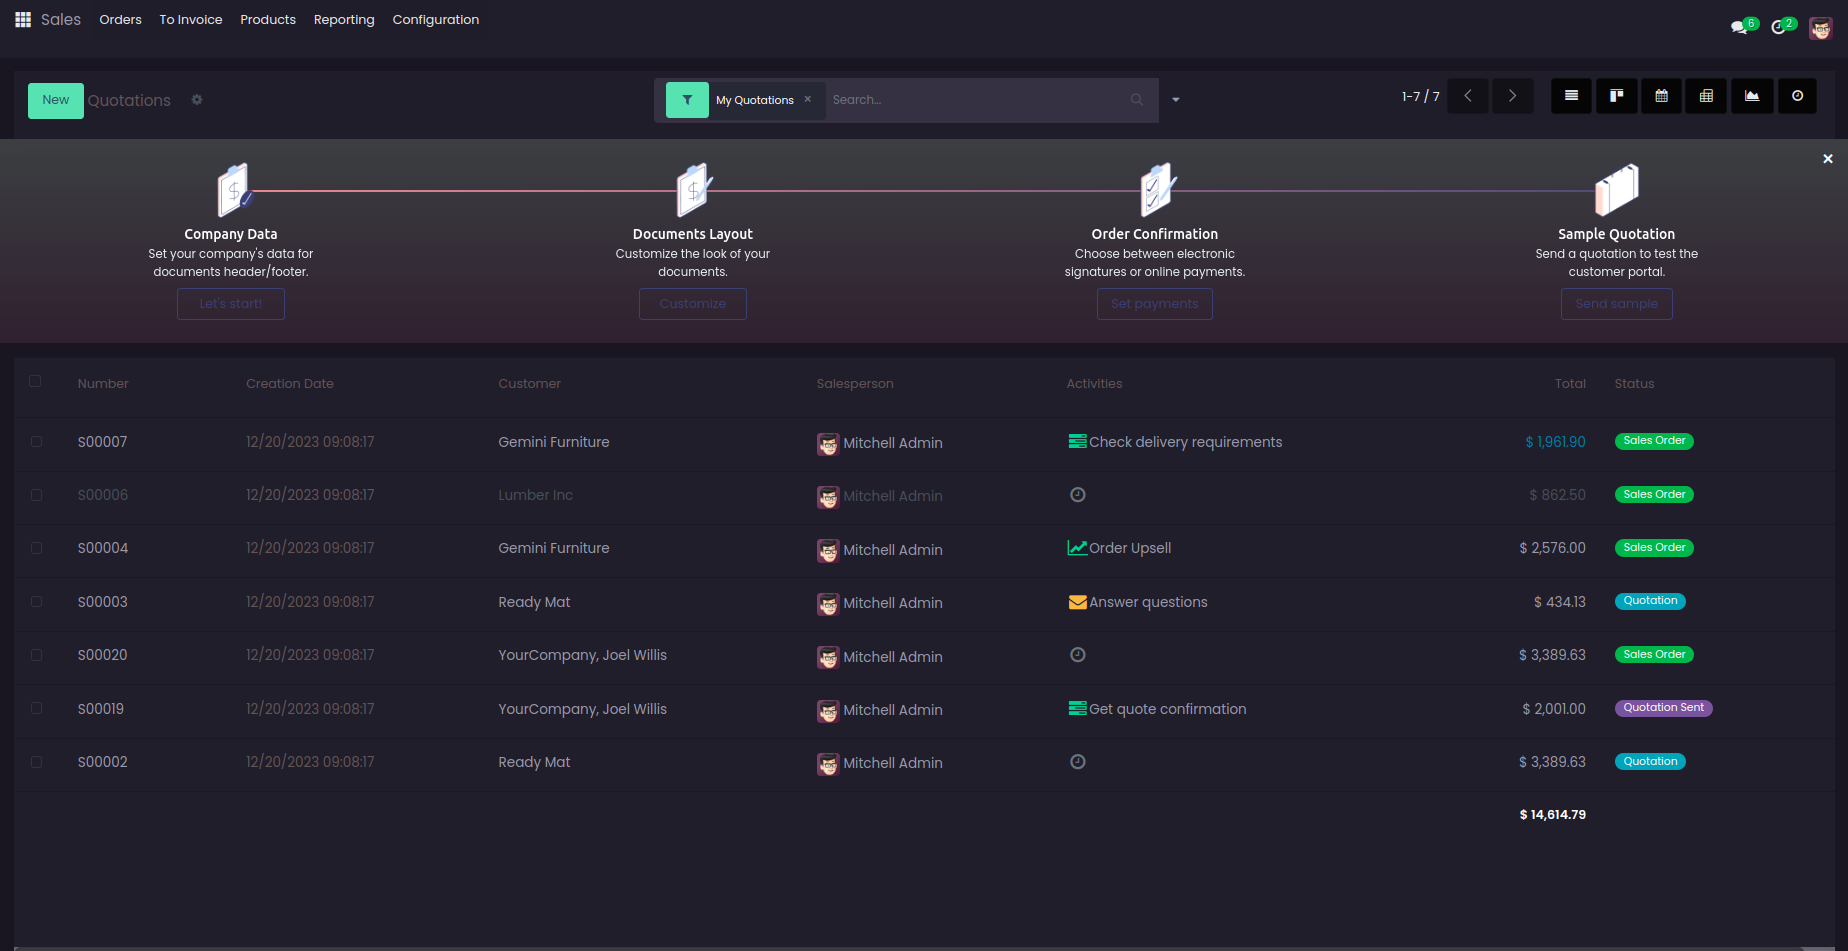
Task: Remove the My Quotations filter facet
Action: [808, 99]
